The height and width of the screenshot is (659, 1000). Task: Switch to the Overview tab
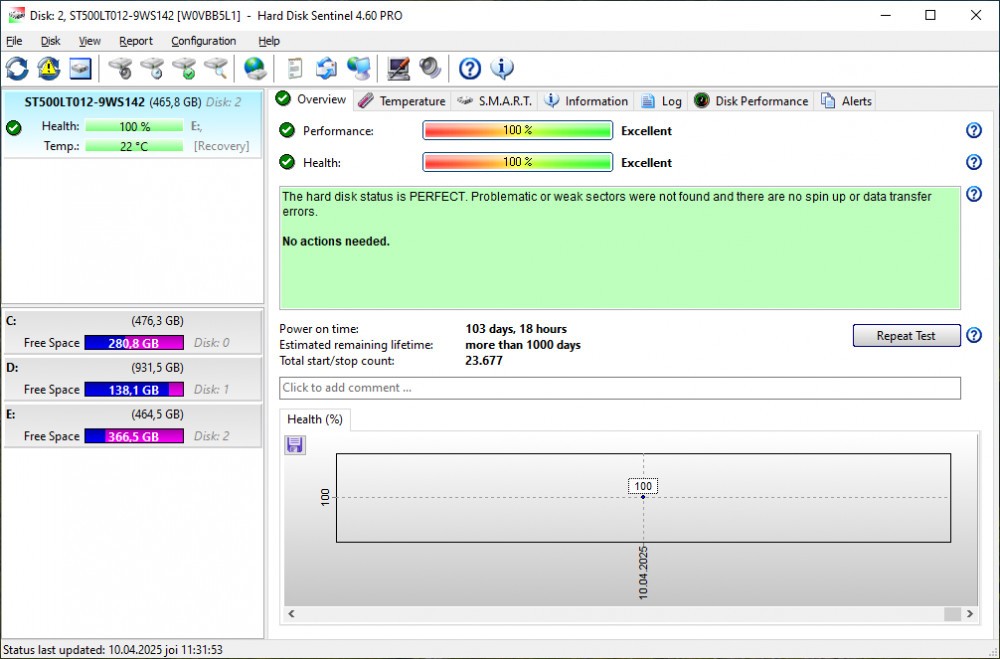(312, 100)
